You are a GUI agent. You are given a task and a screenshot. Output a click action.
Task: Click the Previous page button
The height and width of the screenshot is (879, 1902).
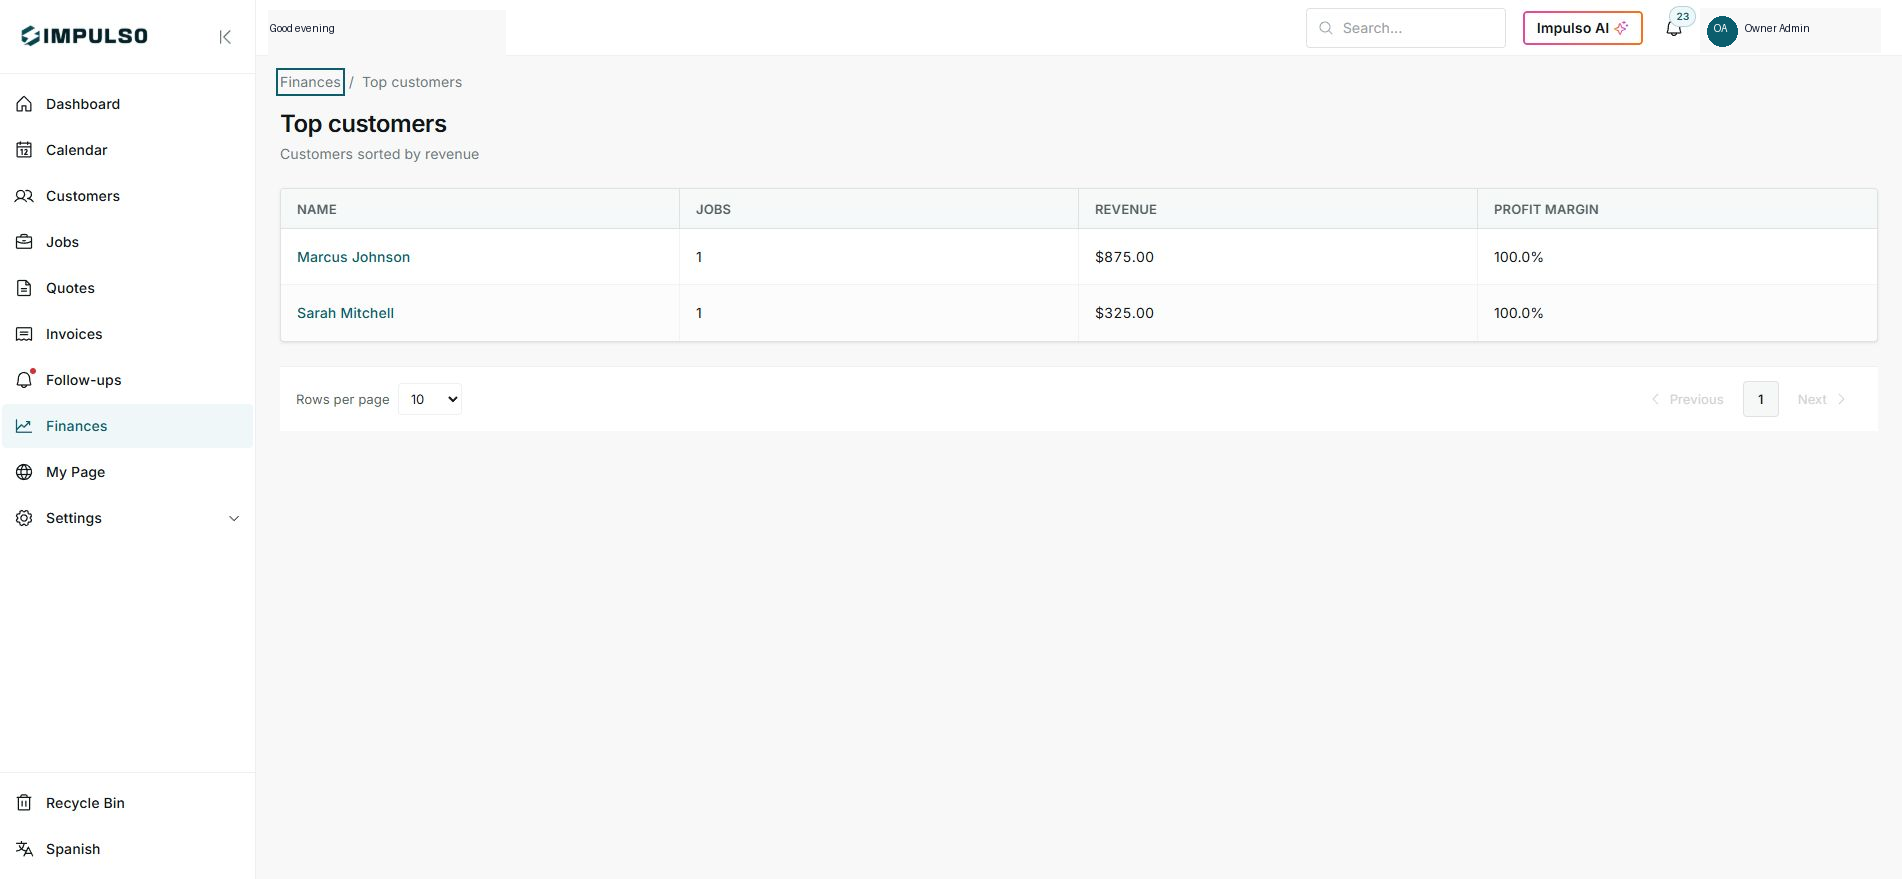1688,399
